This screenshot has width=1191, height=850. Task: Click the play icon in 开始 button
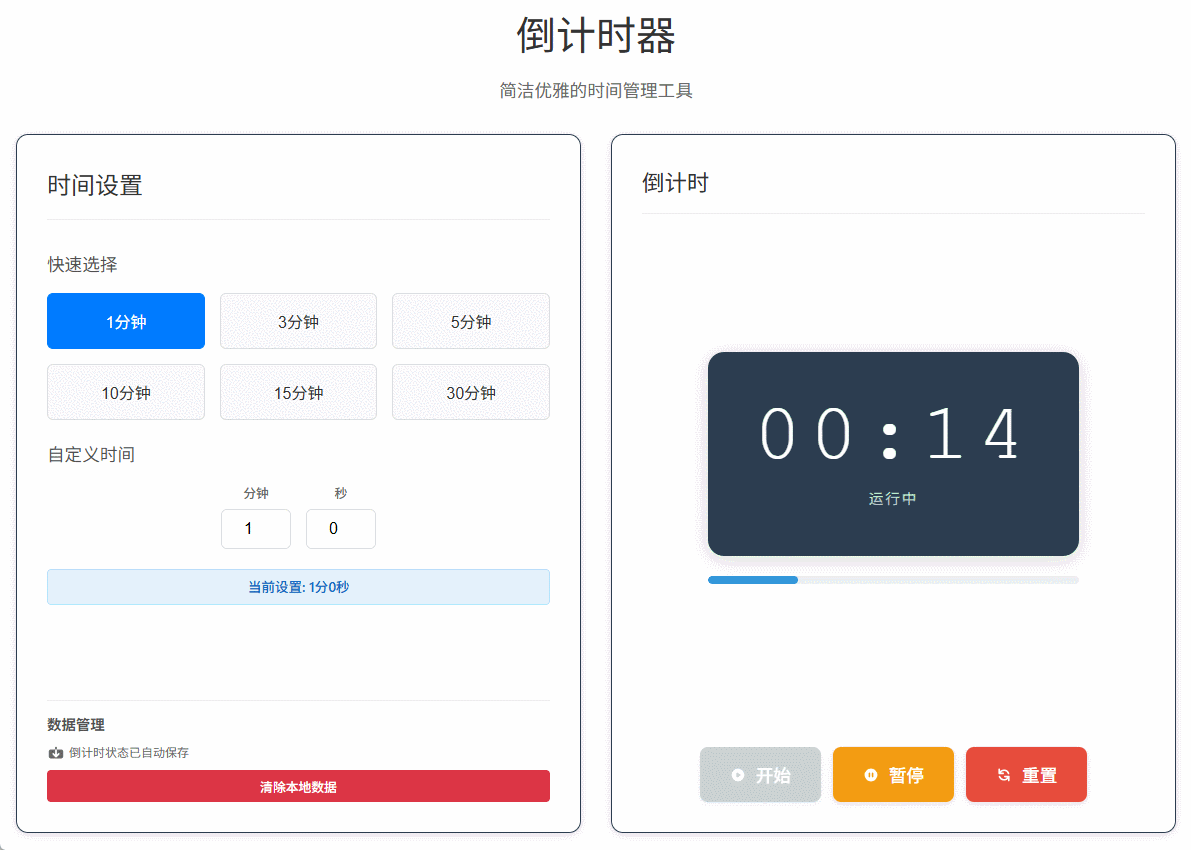coord(738,775)
